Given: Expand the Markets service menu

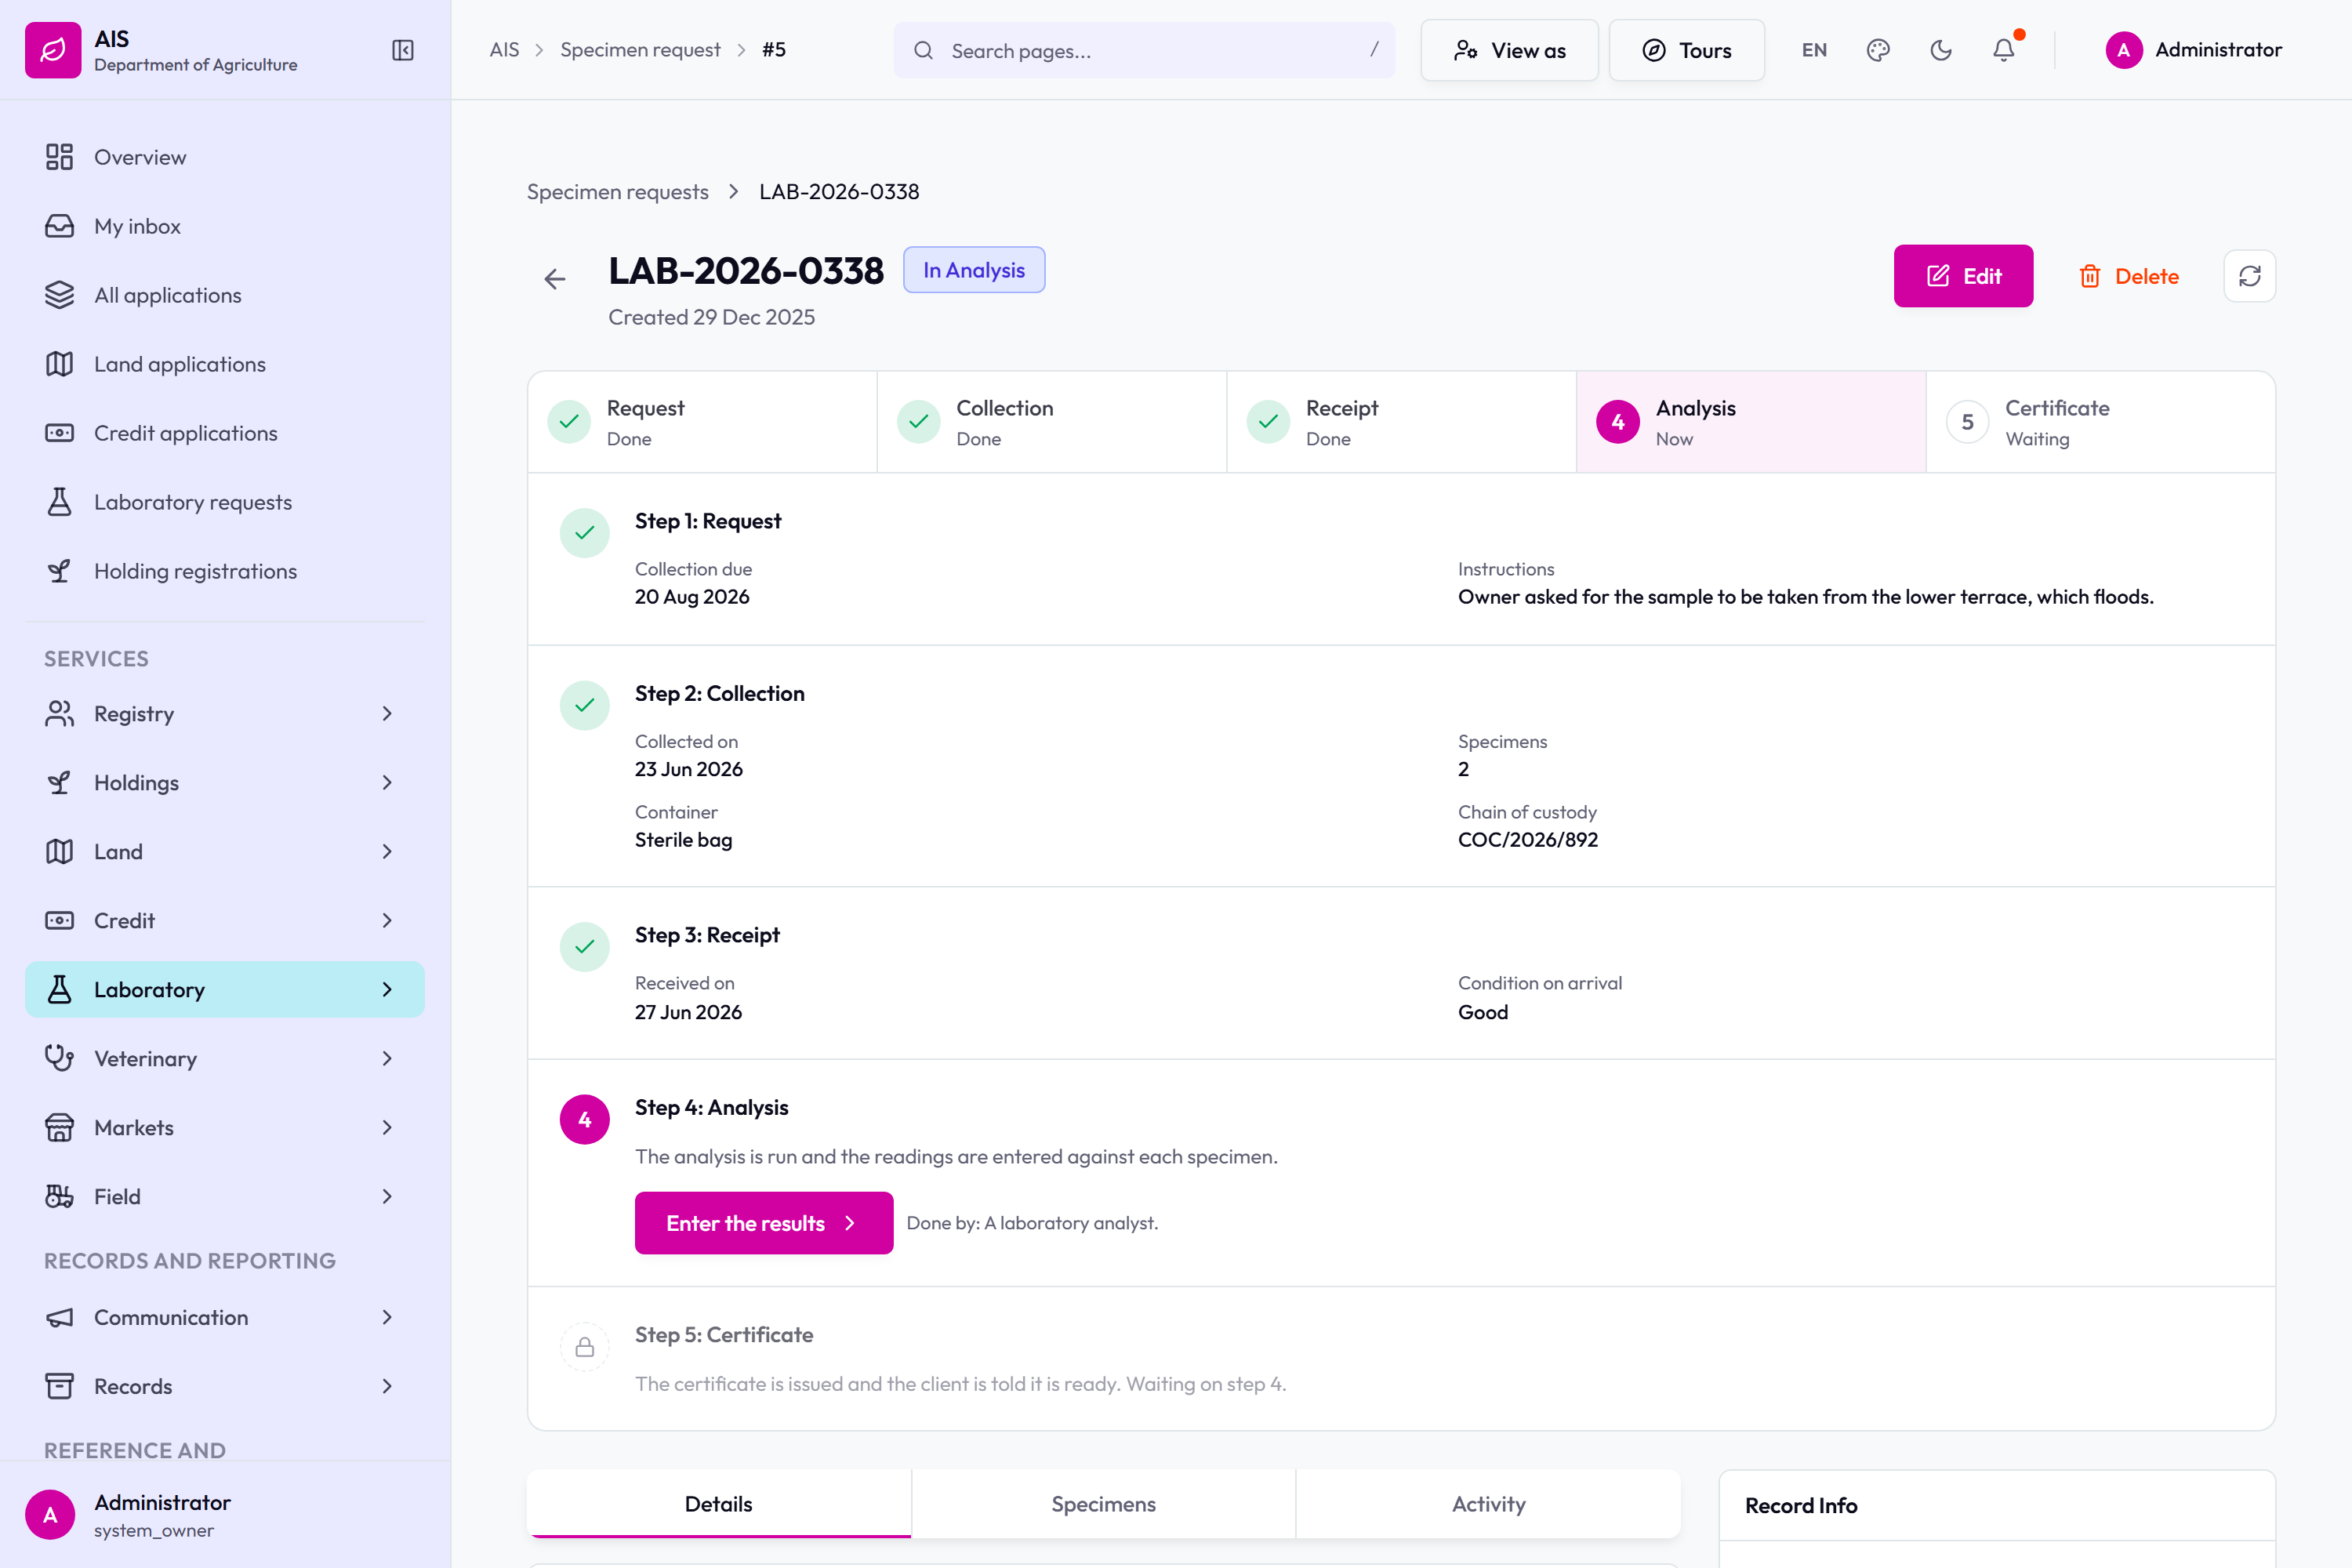Looking at the screenshot, I should click(x=225, y=1128).
